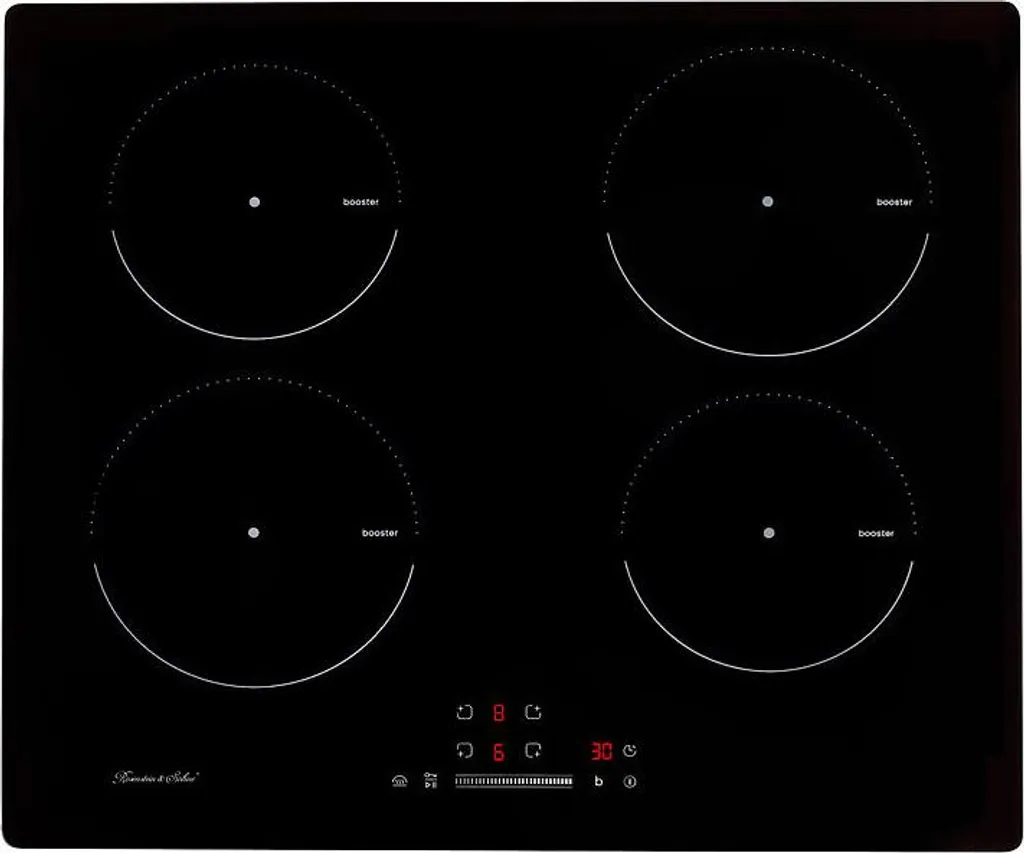Select the rear-right cooking zone icon
Screen dimensions: 1024x853
[534, 712]
